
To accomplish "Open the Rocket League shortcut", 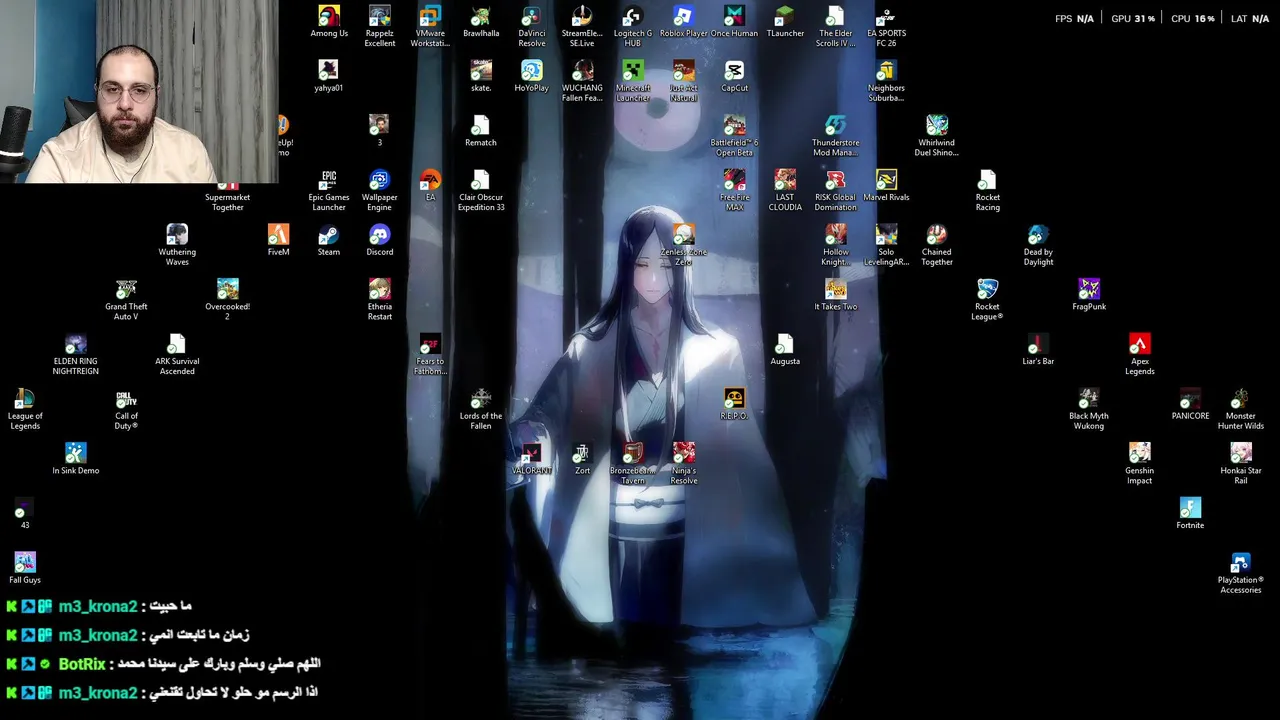I will click(987, 300).
